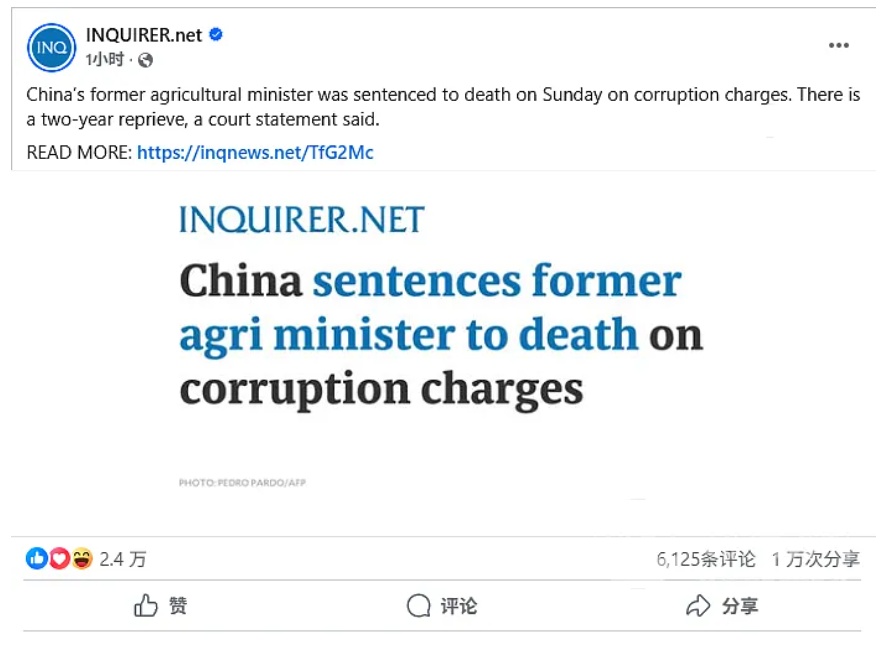The height and width of the screenshot is (648, 888).
Task: Open the three-dot post options menu
Action: (x=838, y=46)
